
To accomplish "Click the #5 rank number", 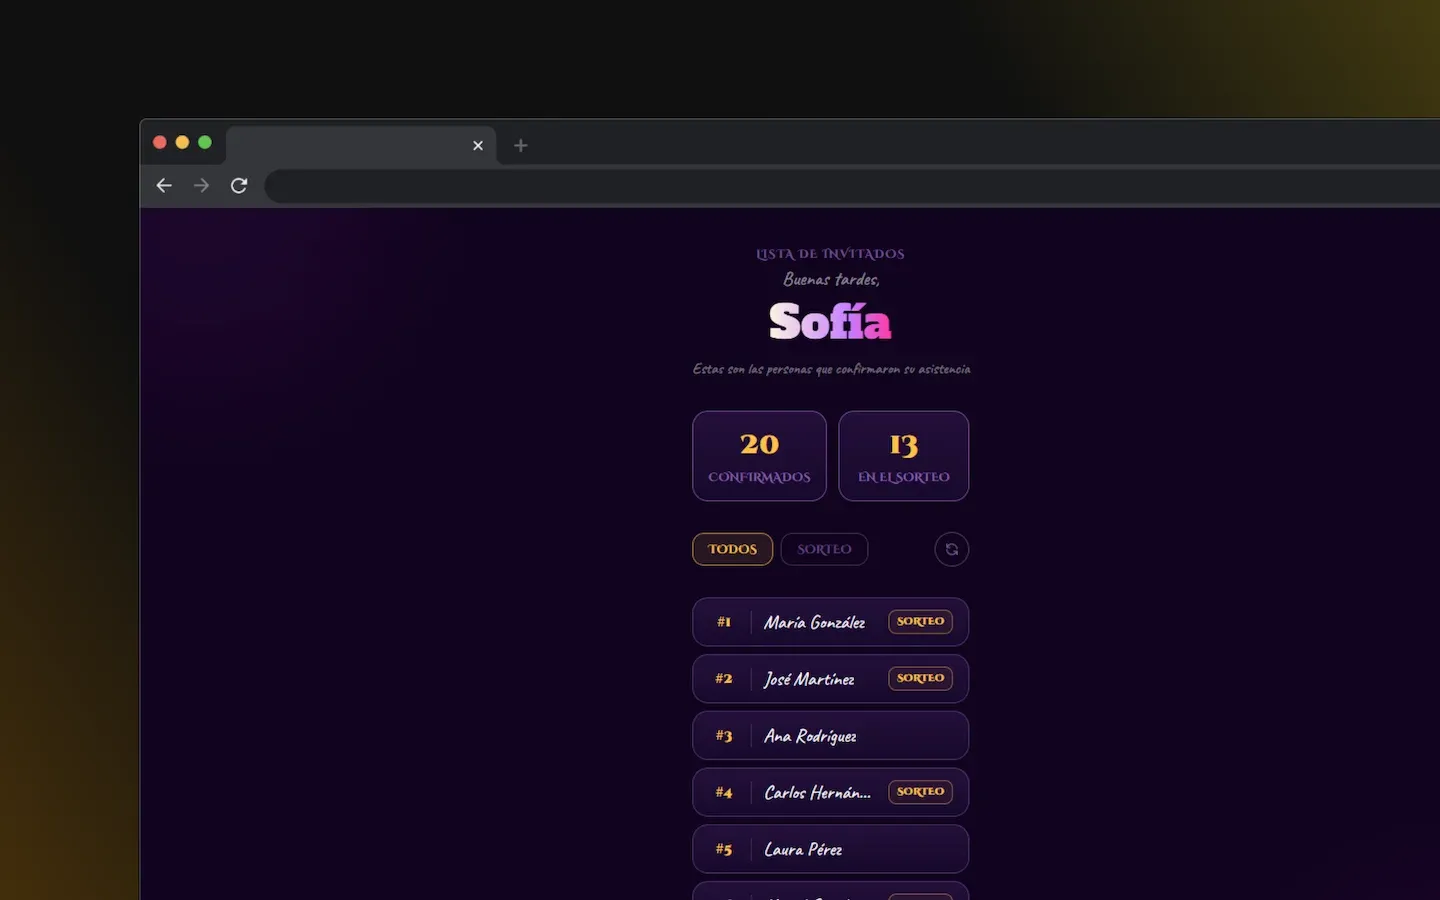I will point(724,850).
